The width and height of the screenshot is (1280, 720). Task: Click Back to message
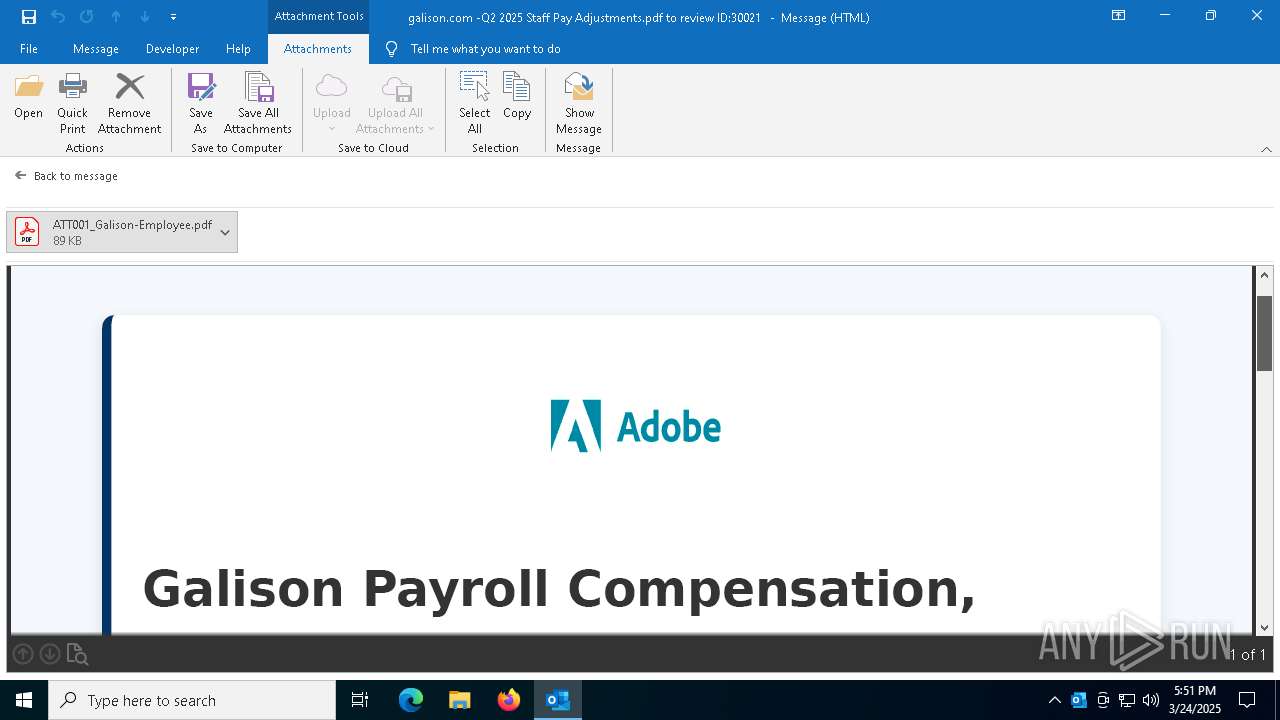[66, 176]
